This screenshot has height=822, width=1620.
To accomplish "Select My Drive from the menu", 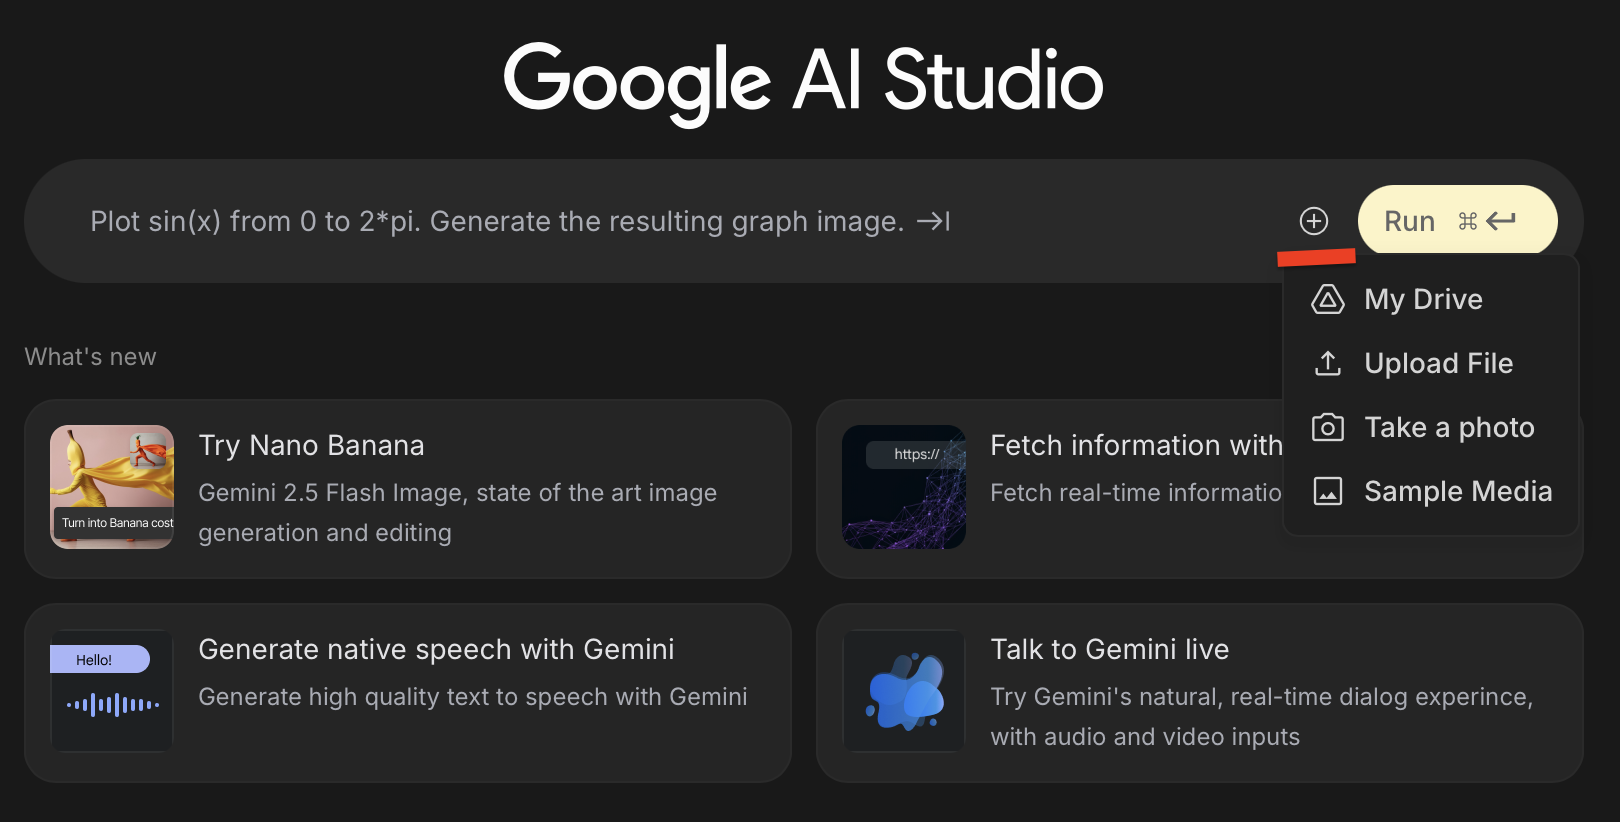I will pyautogui.click(x=1423, y=299).
